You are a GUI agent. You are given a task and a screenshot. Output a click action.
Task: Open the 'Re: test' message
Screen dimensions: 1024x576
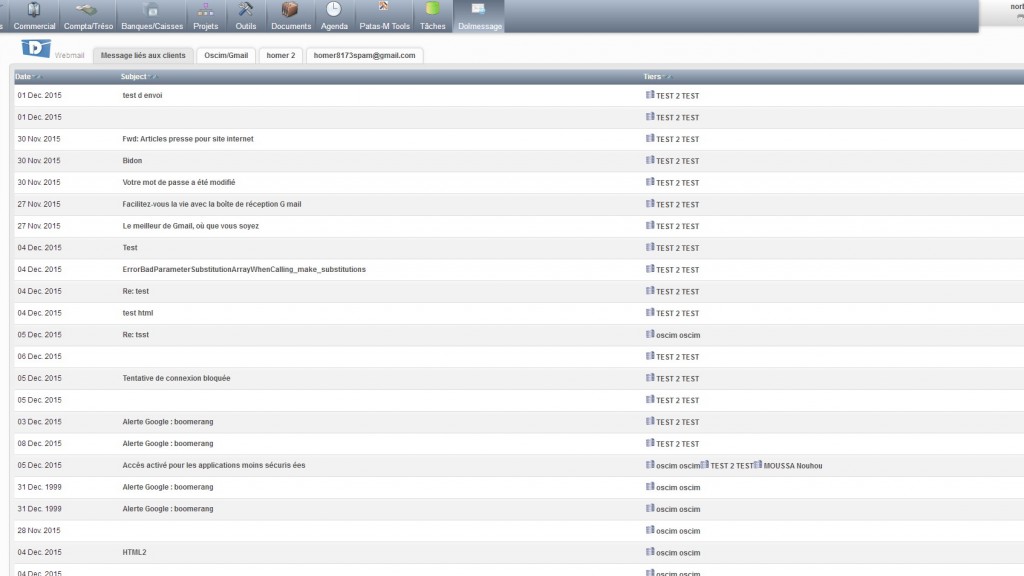[x=136, y=291]
